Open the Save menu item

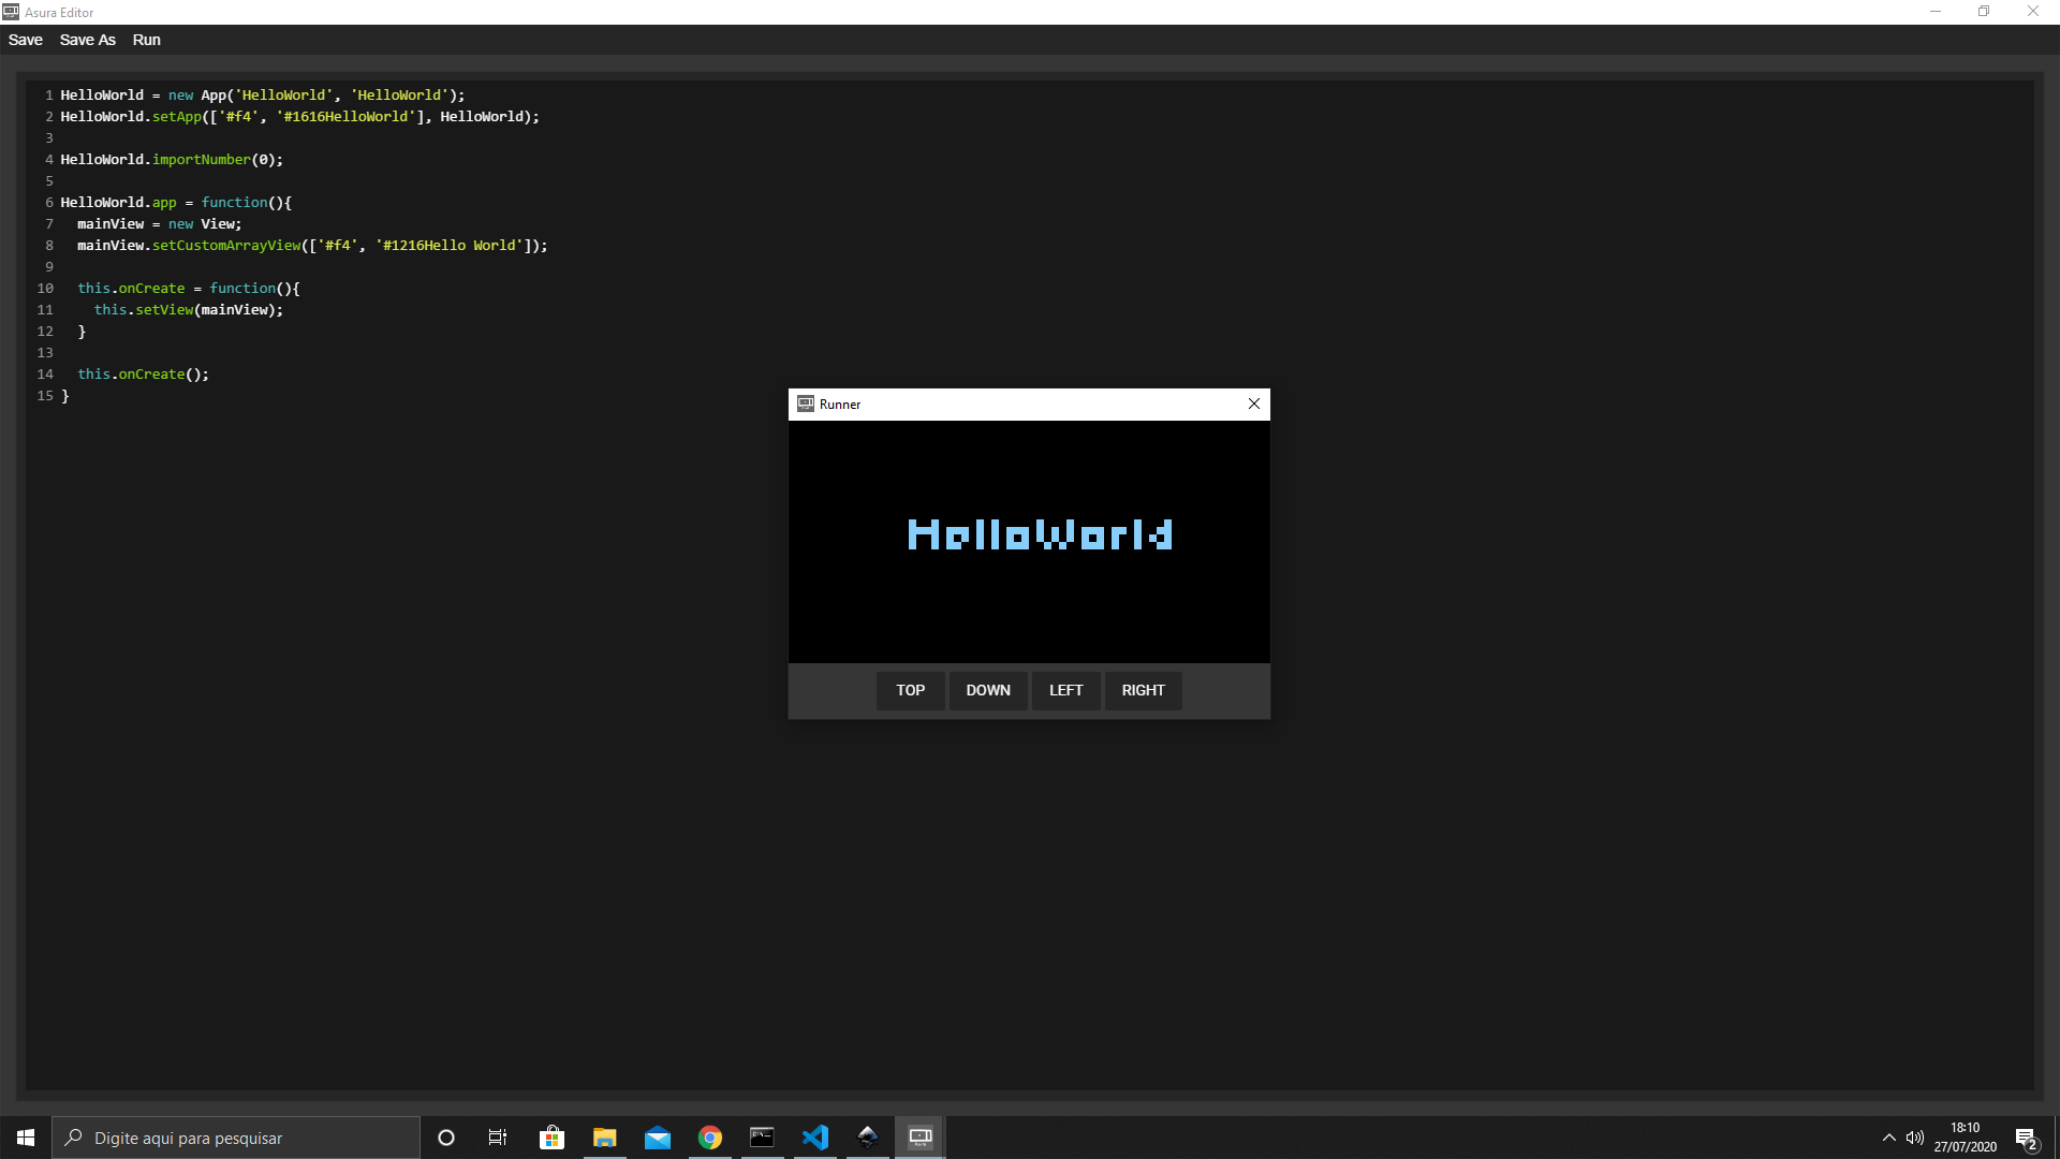tap(25, 40)
